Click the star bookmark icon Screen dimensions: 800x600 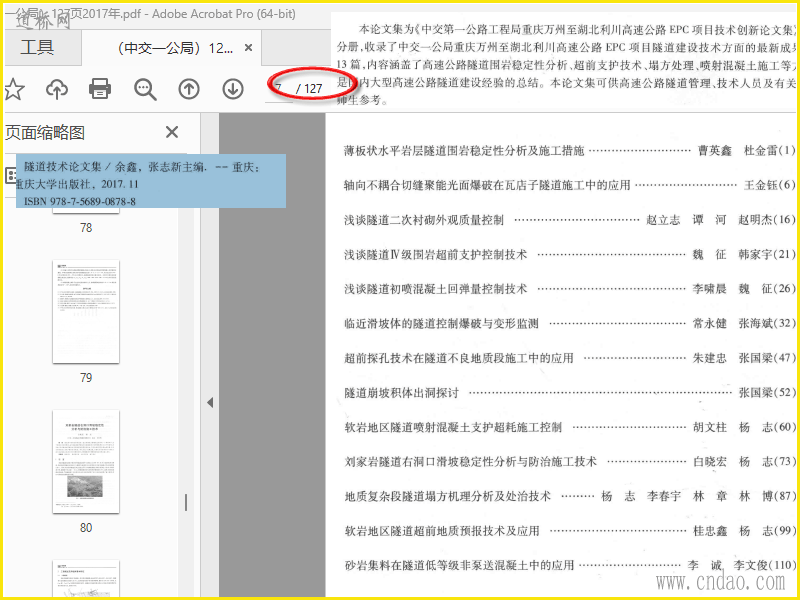(14, 89)
